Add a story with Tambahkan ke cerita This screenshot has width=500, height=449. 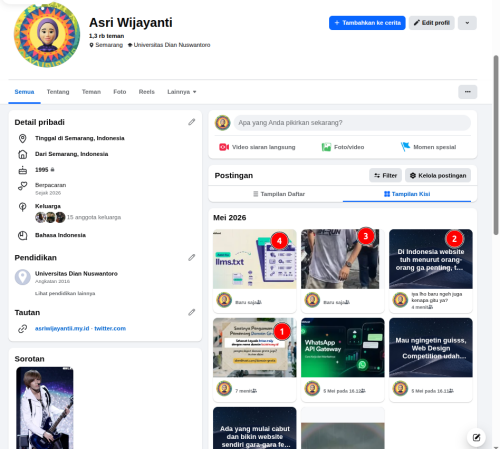click(x=367, y=23)
